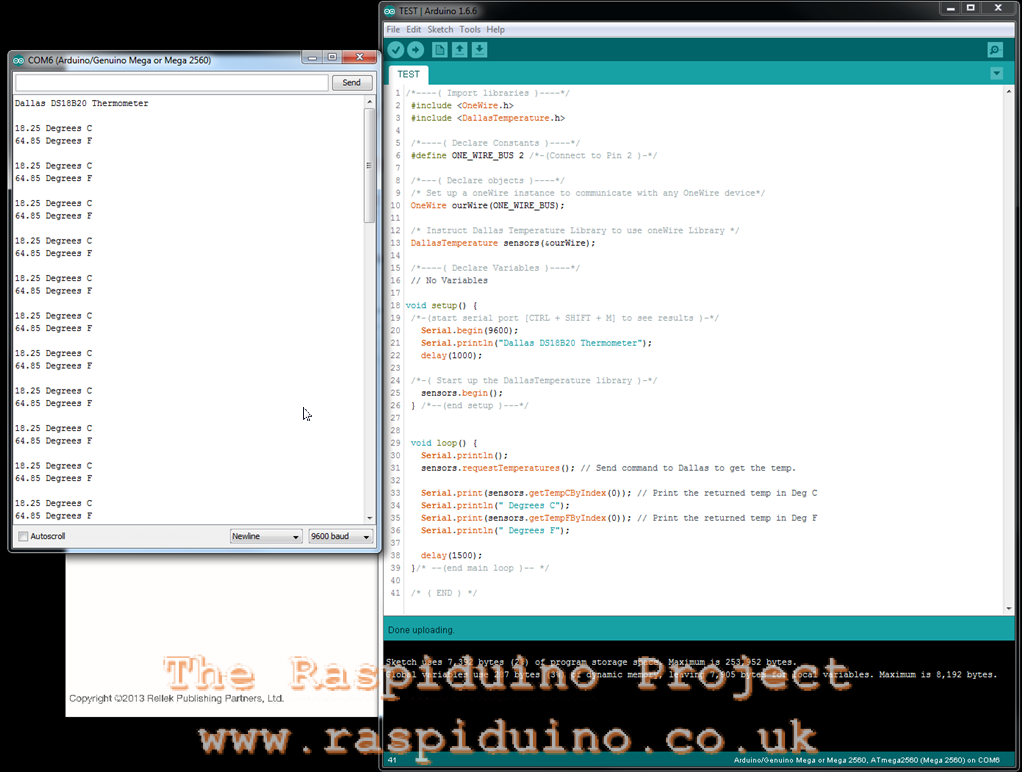Open a sketch with the Open icon
1022x772 pixels.
460,50
